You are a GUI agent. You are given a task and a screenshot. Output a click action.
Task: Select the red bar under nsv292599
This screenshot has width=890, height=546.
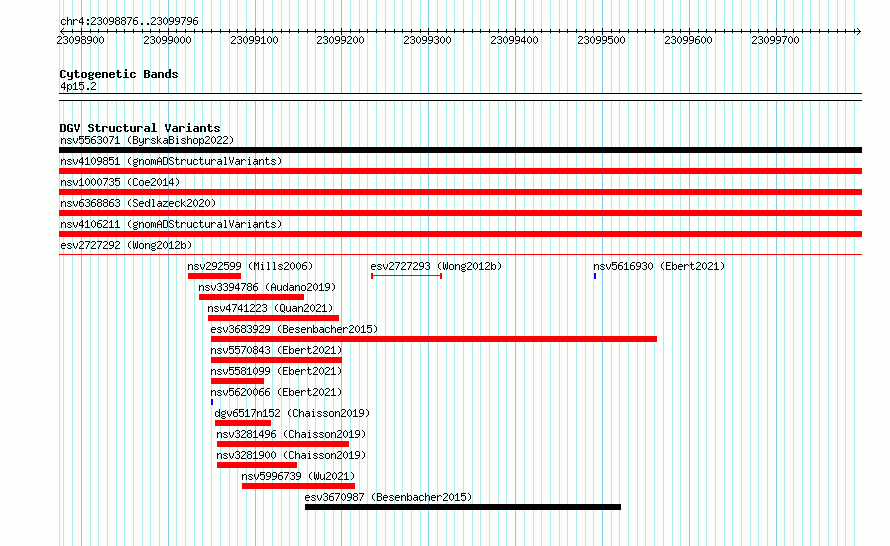pos(215,276)
